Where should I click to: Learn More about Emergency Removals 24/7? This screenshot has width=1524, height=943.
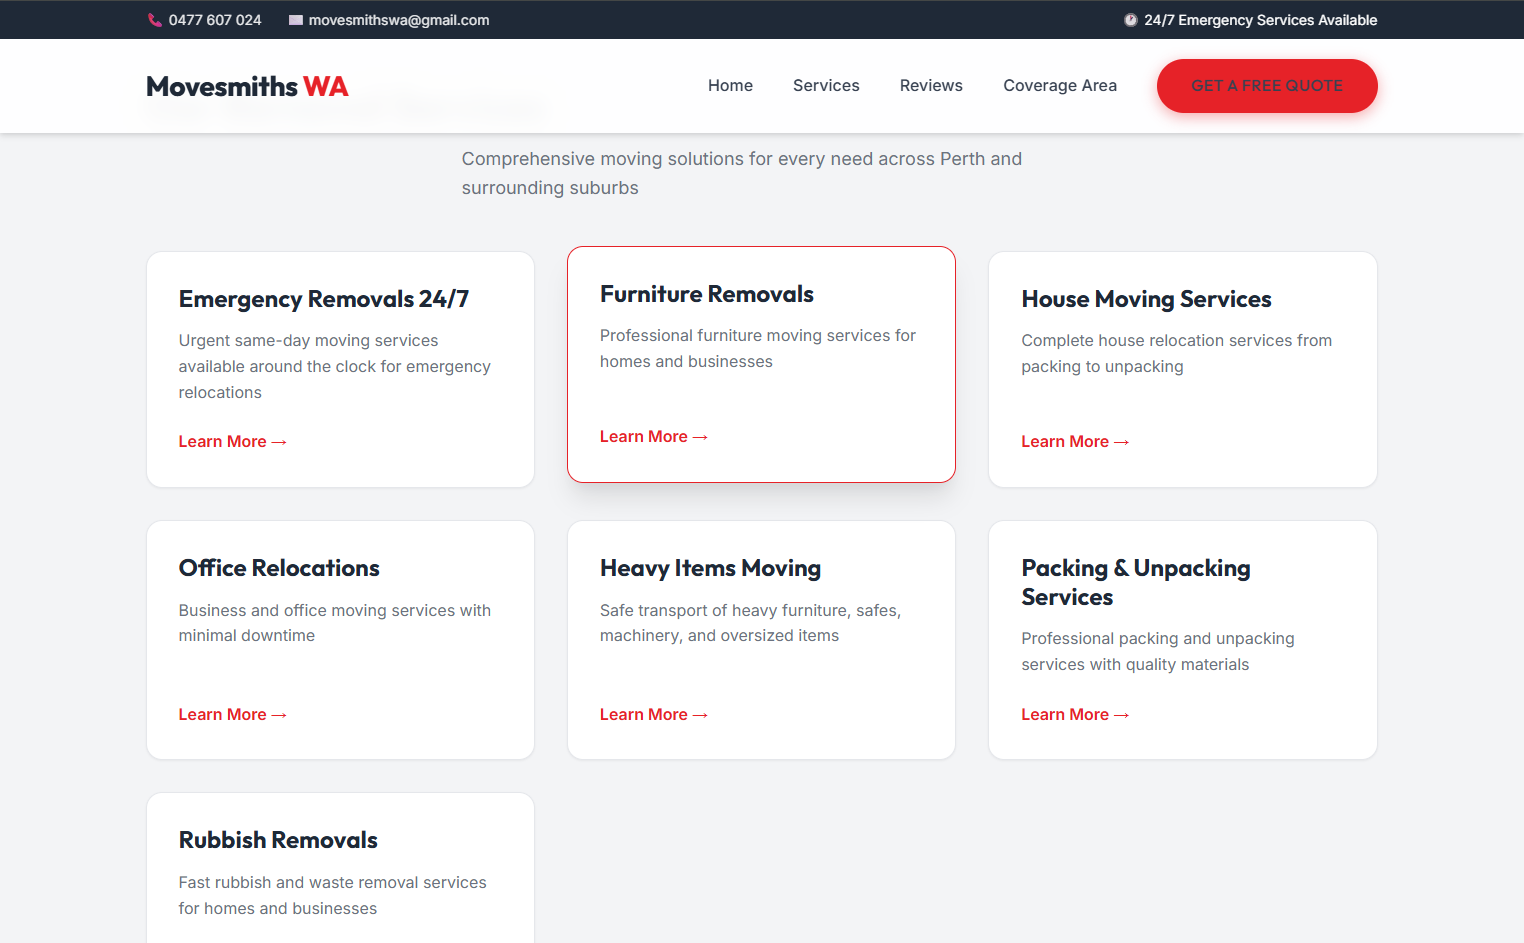tap(232, 442)
